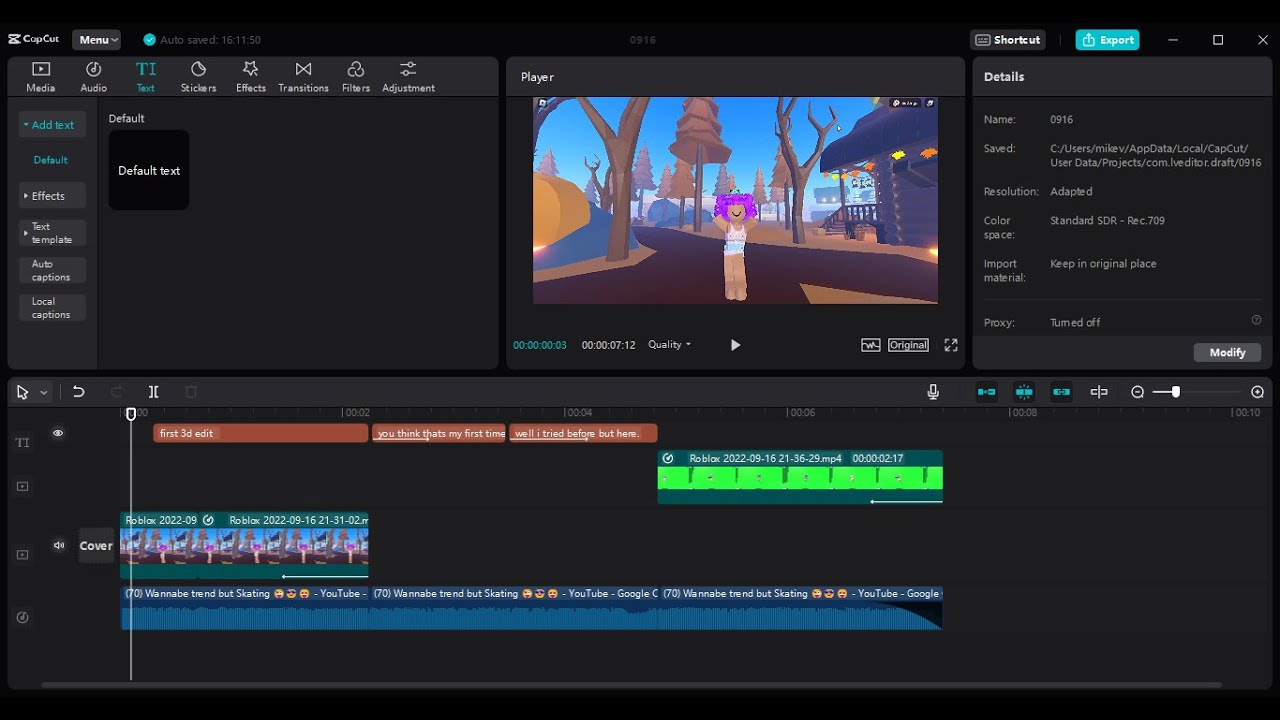Viewport: 1280px width, 720px height.
Task: Open the Audio tab
Action: (x=93, y=77)
